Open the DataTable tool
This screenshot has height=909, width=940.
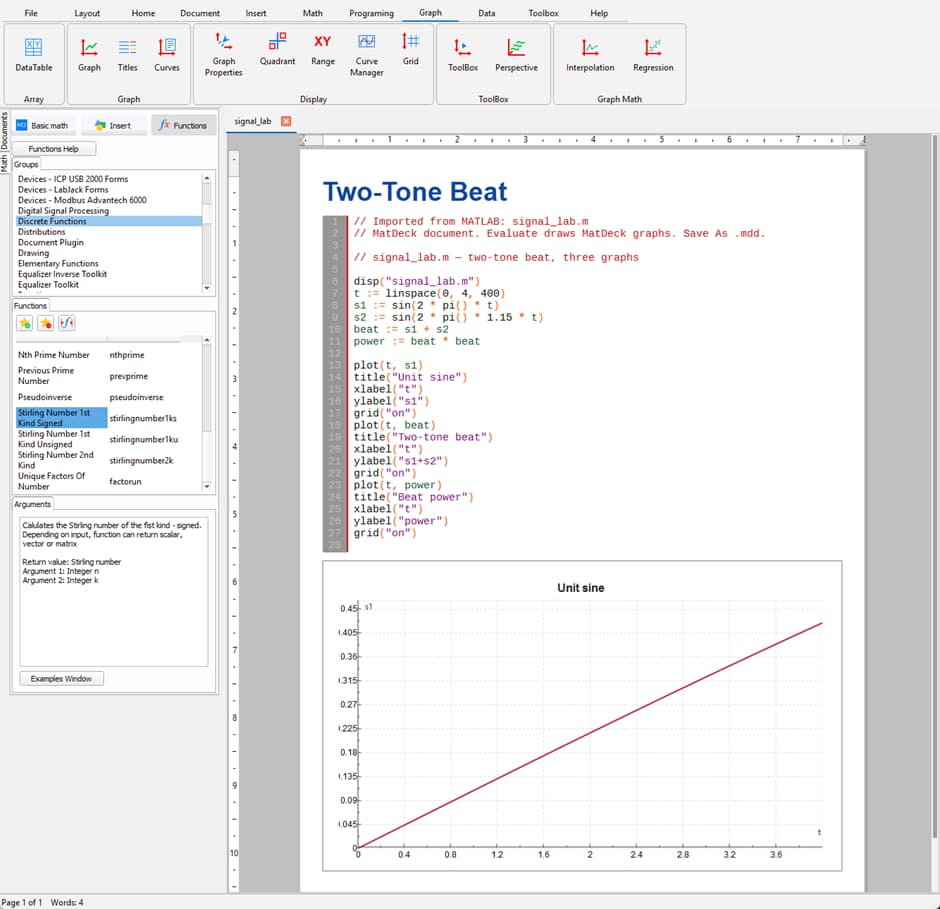[x=34, y=55]
